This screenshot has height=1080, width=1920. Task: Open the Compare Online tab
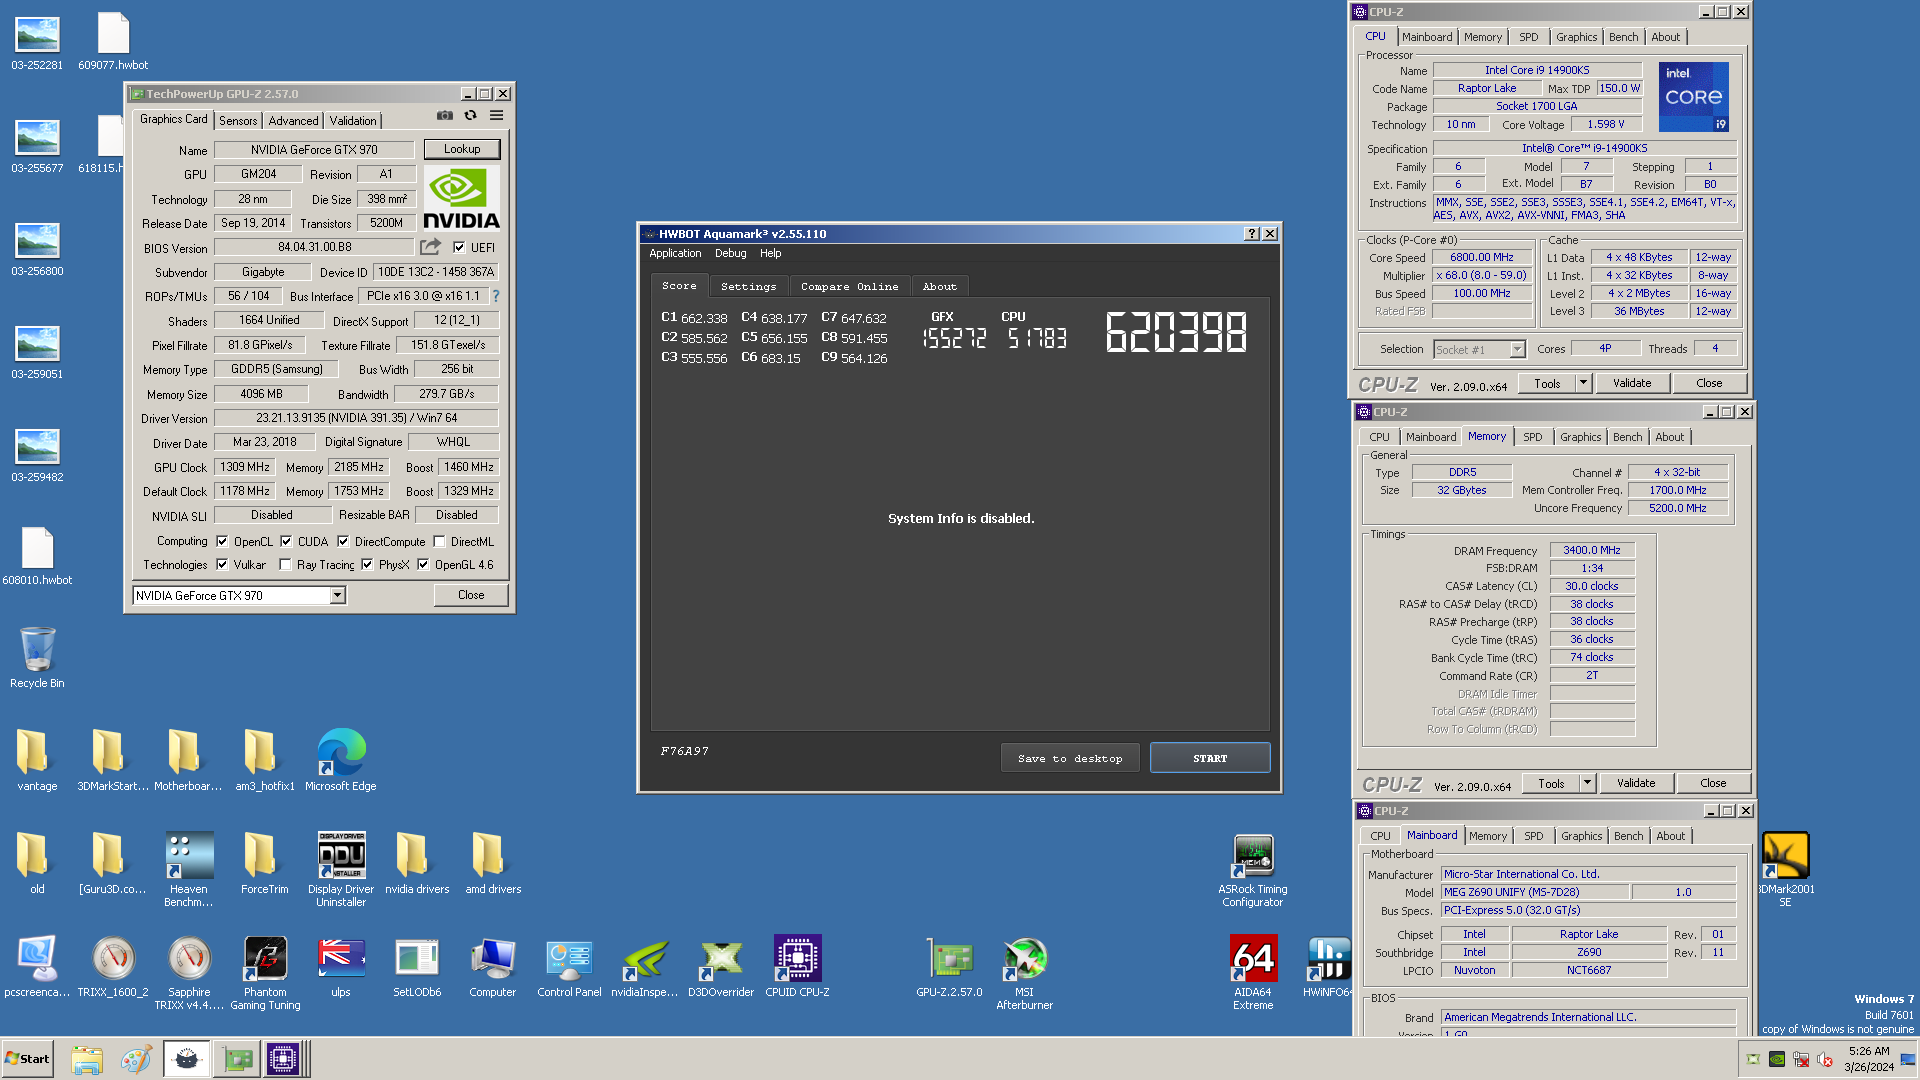tap(849, 286)
